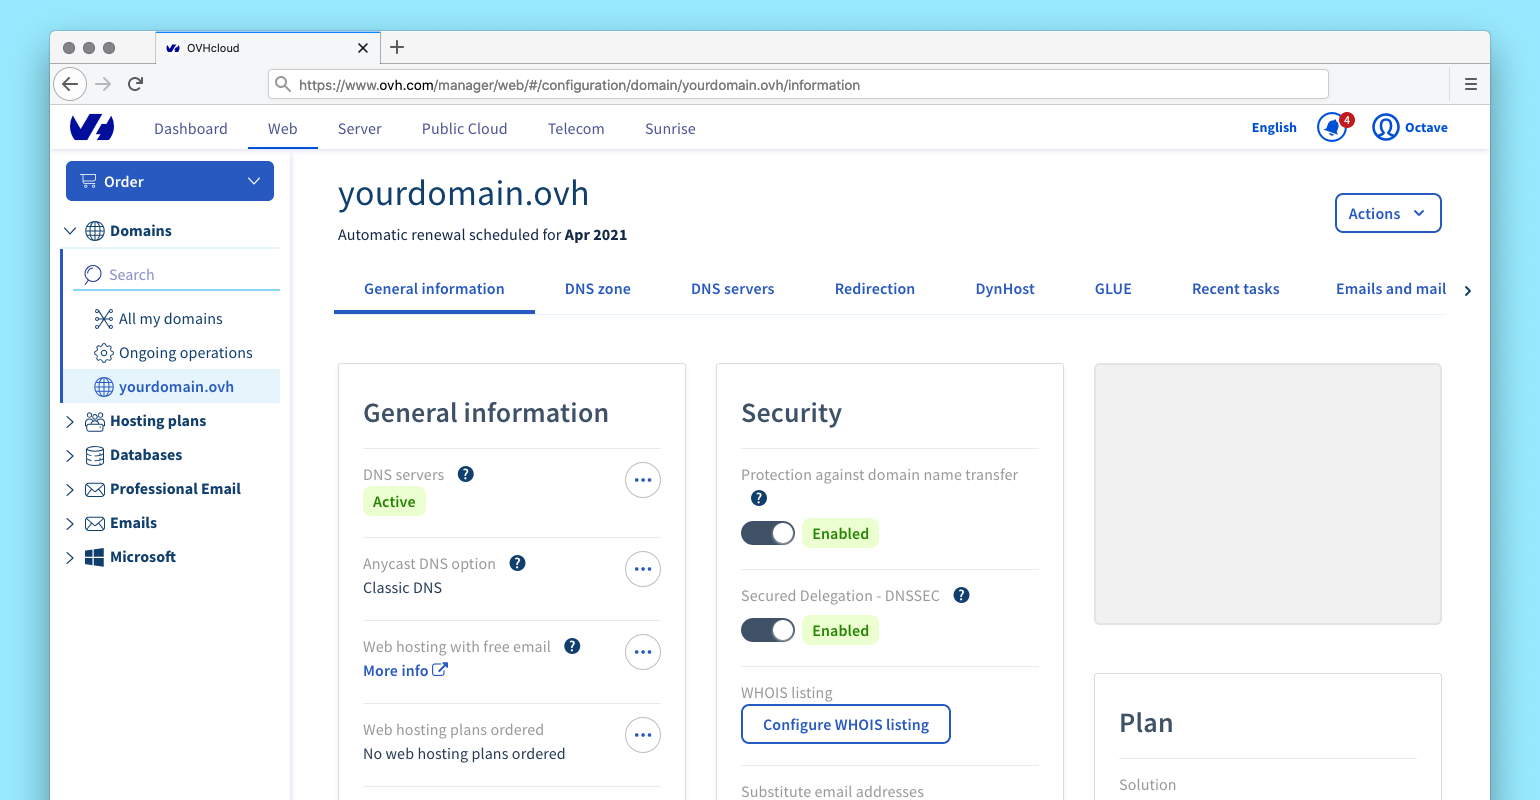Click the browser address bar
Screen dimensions: 1540x800
(798, 84)
